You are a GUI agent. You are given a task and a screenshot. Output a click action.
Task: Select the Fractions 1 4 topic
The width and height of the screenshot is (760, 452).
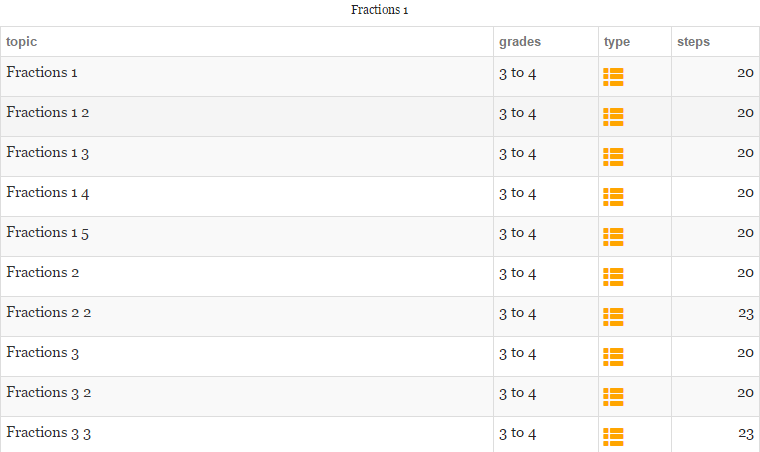click(x=48, y=192)
